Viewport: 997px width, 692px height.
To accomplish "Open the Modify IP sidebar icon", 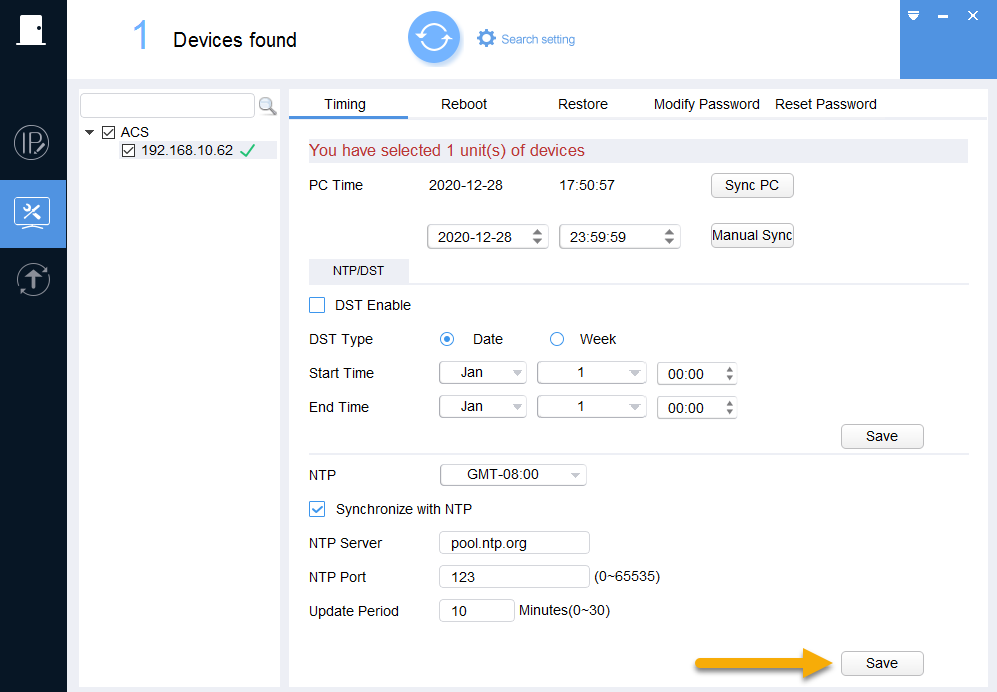I will (x=32, y=142).
